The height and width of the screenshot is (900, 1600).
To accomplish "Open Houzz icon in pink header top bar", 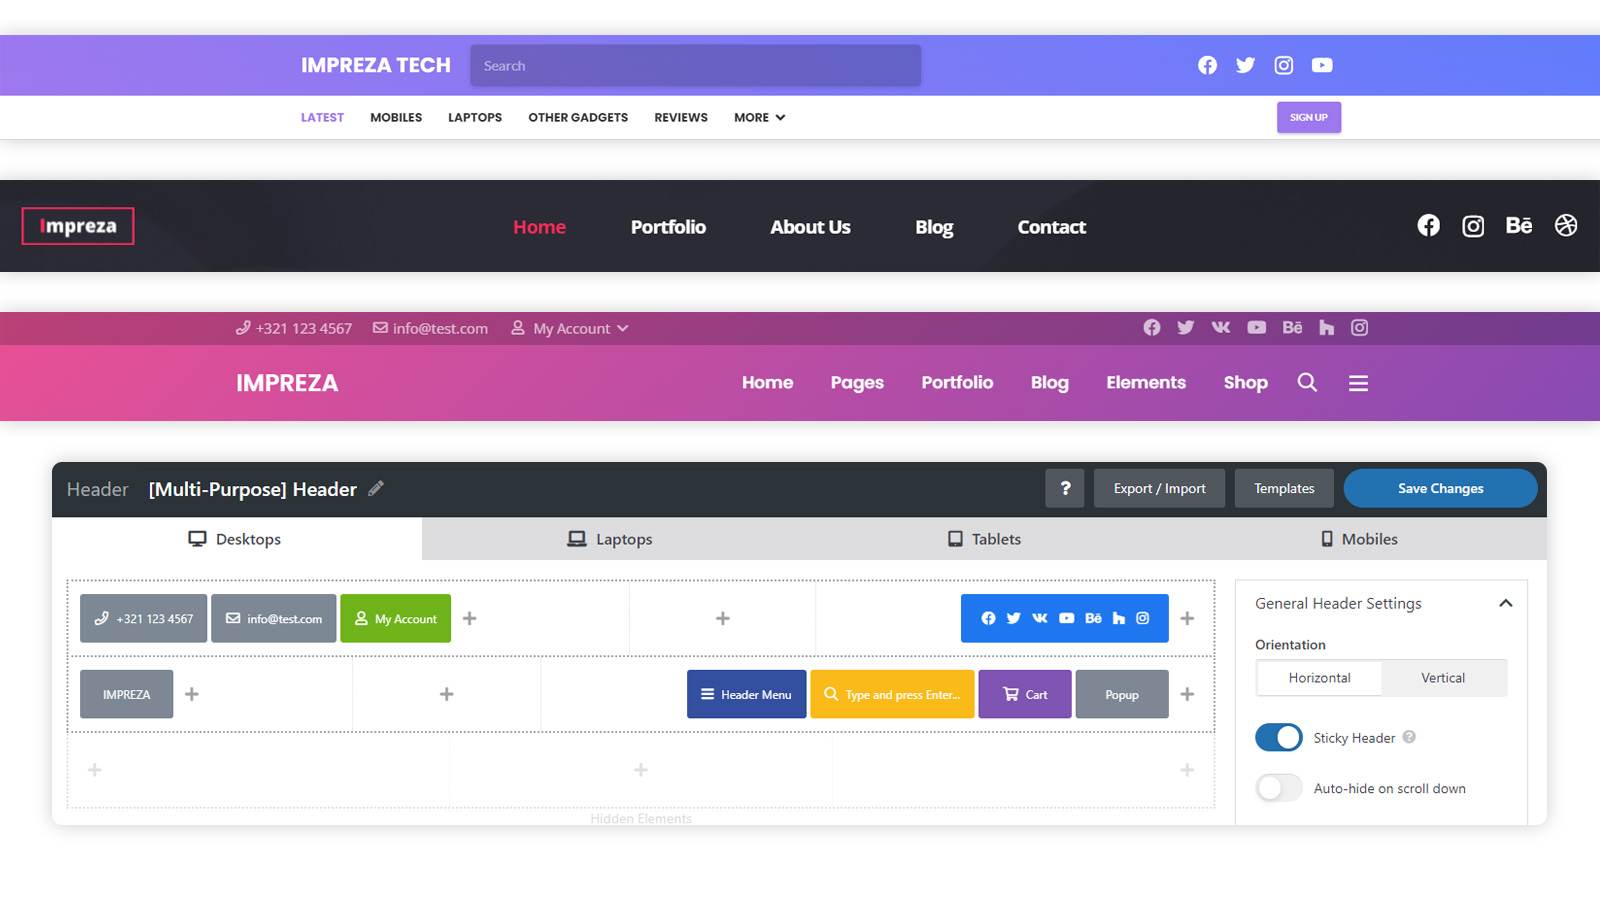I will pyautogui.click(x=1326, y=328).
